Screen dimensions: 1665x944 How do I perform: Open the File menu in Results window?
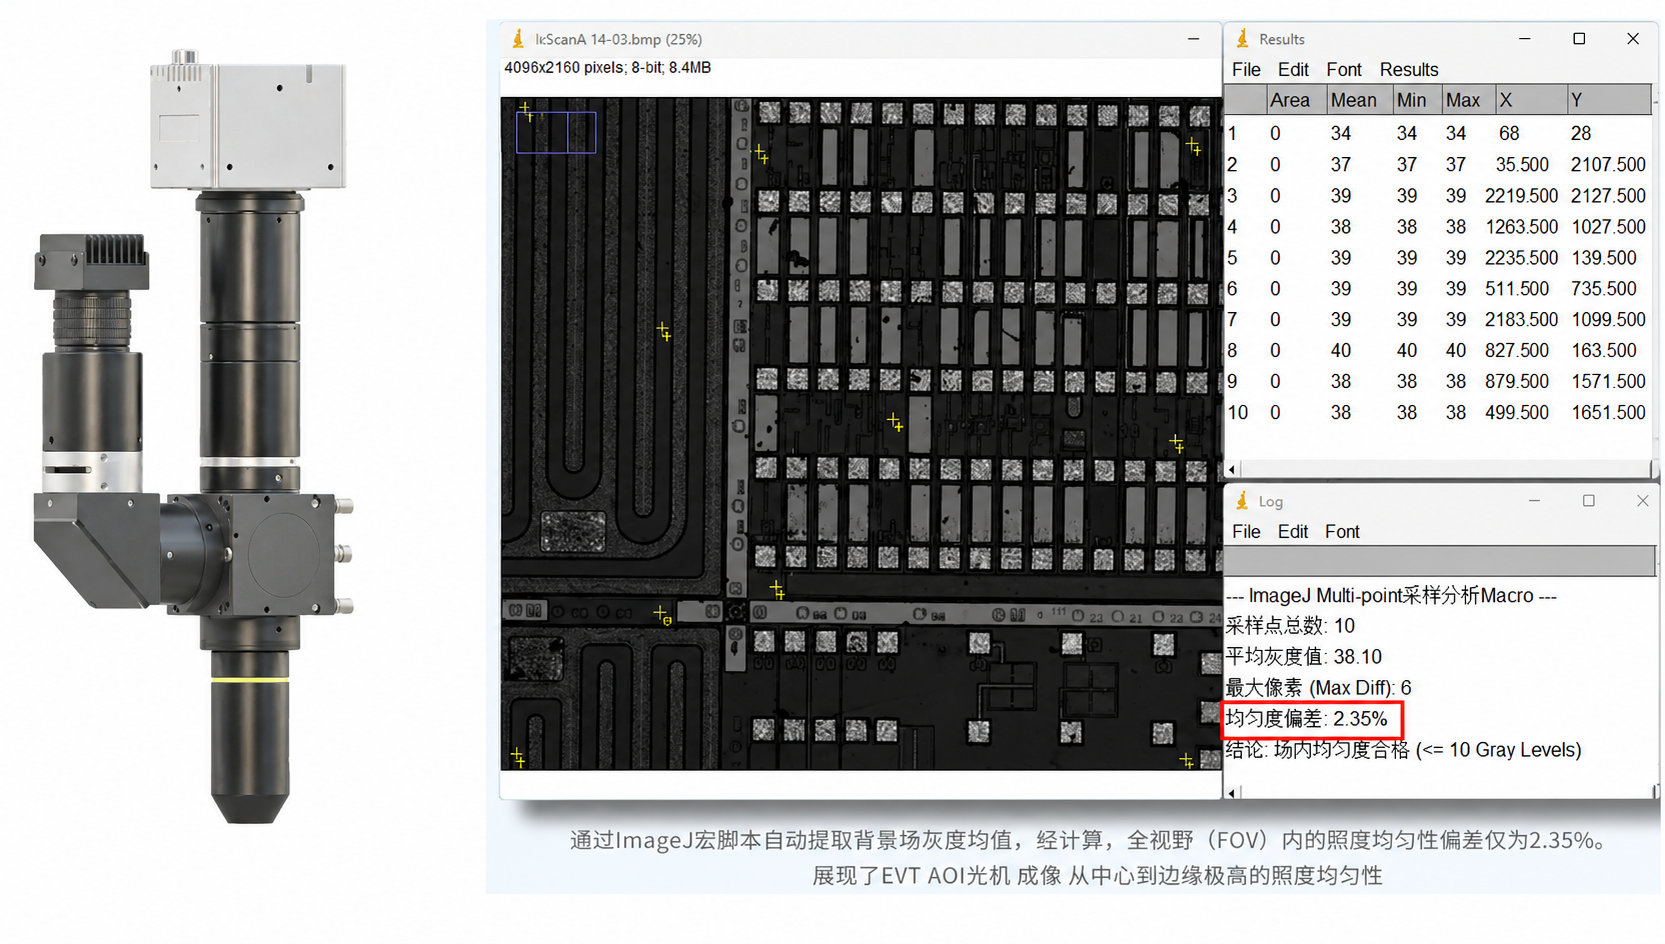point(1246,70)
